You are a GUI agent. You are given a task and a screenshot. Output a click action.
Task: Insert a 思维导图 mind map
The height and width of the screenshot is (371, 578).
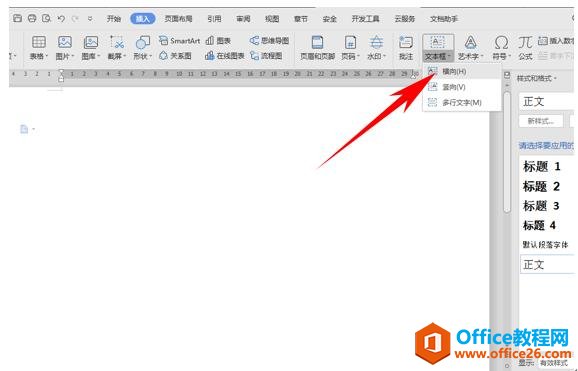pos(269,41)
